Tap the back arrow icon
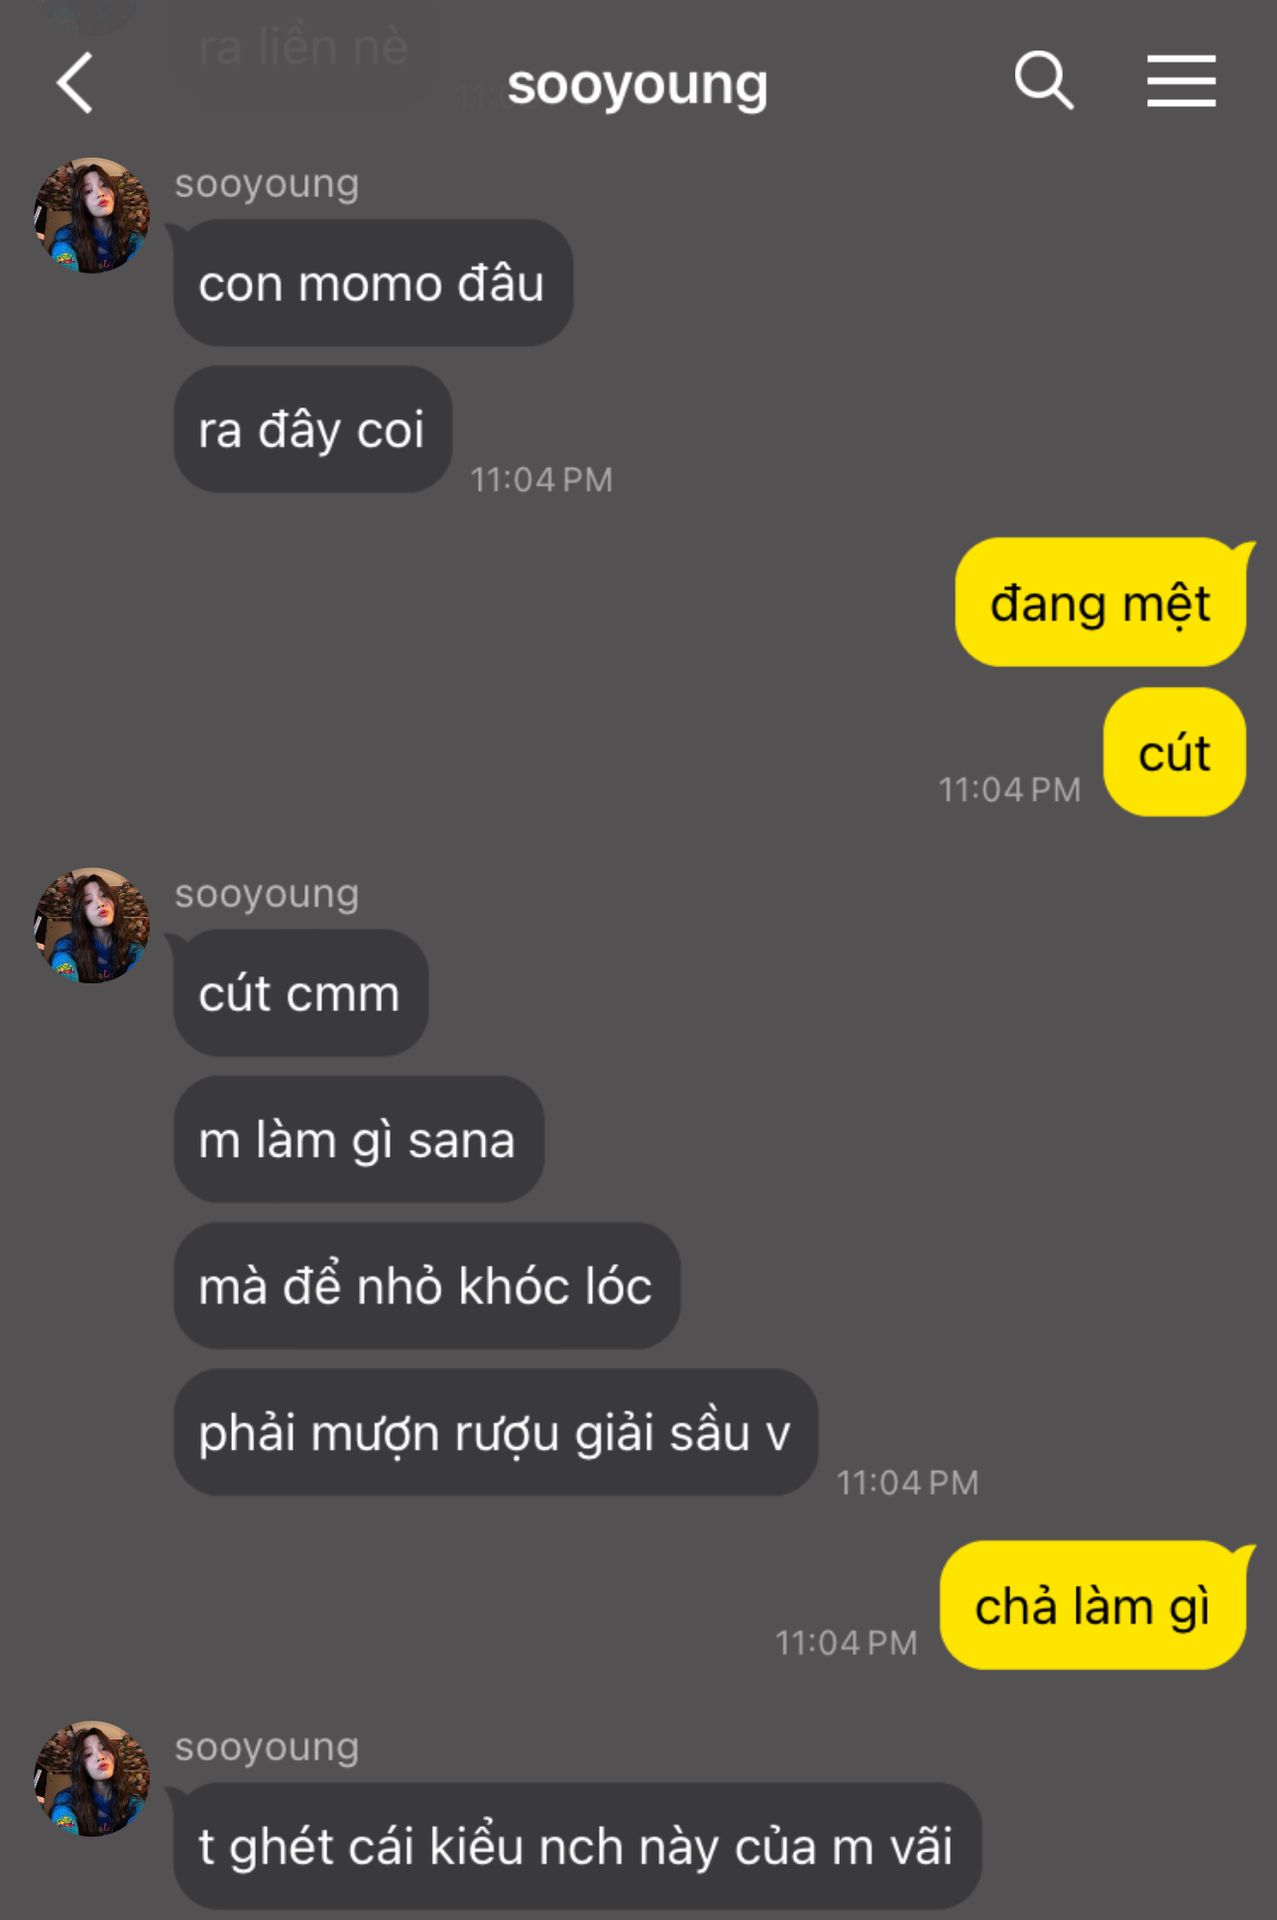This screenshot has width=1277, height=1920. pos(75,83)
